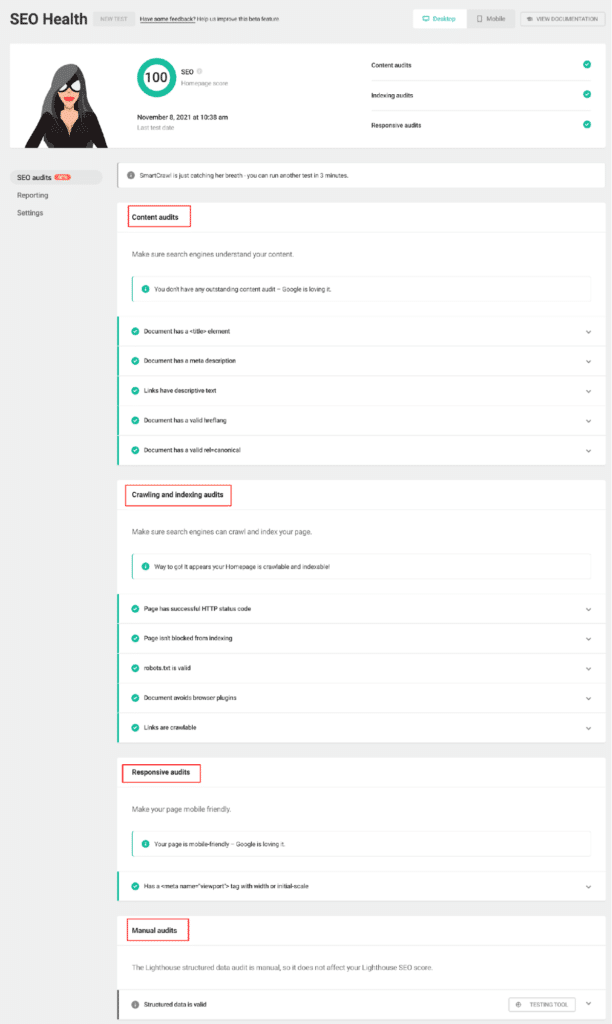This screenshot has height=1024, width=612.
Task: Open the 'Have some feedback?' link
Action: coord(167,19)
